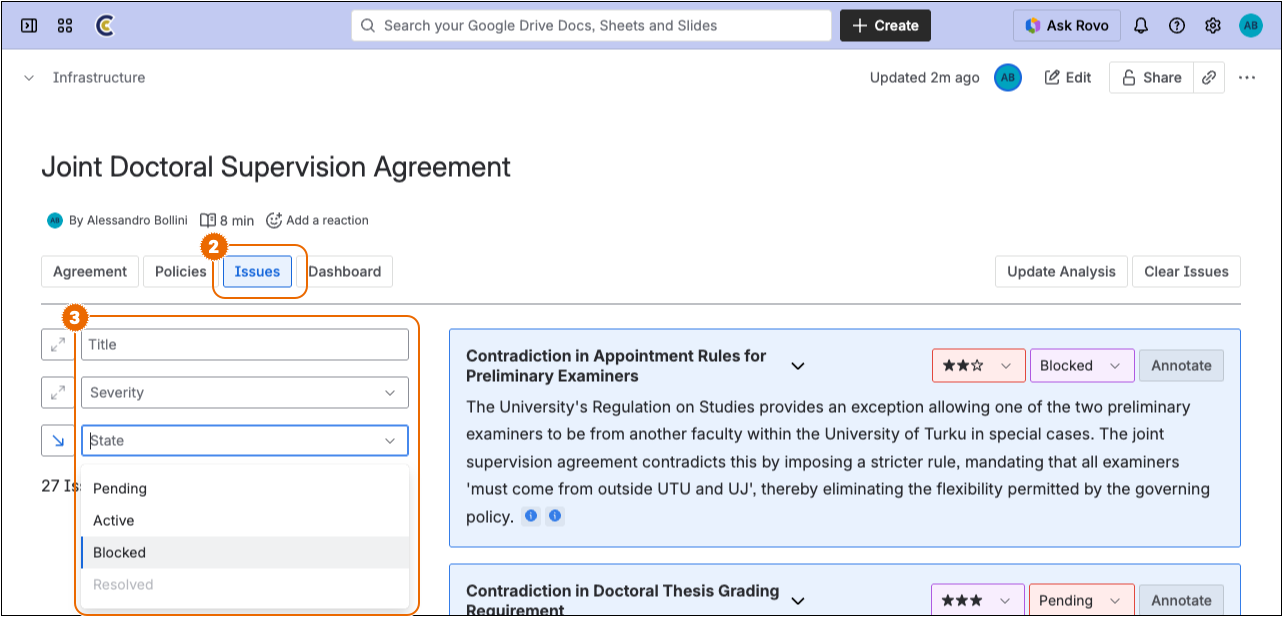Select Active in the State list
Viewport: 1282px width, 617px height.
pos(114,521)
